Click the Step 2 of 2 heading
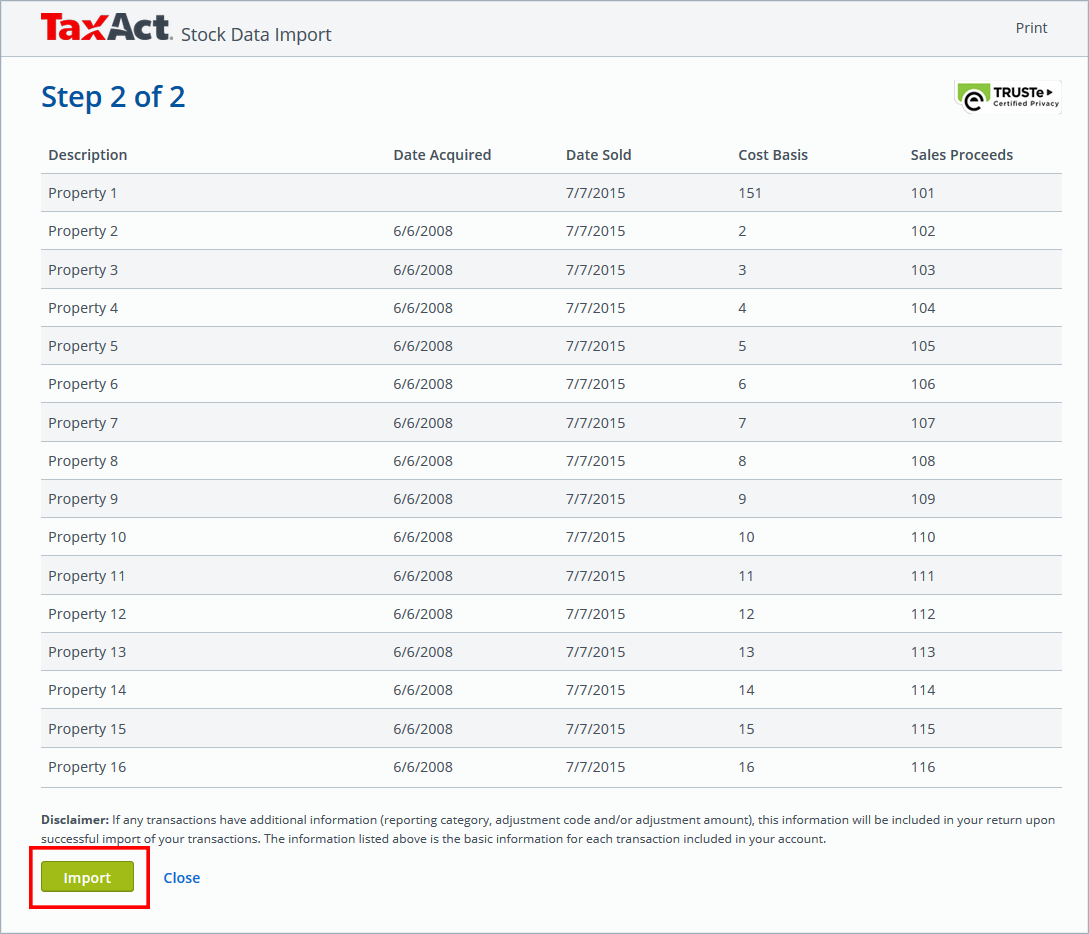The height and width of the screenshot is (934, 1089). click(113, 97)
